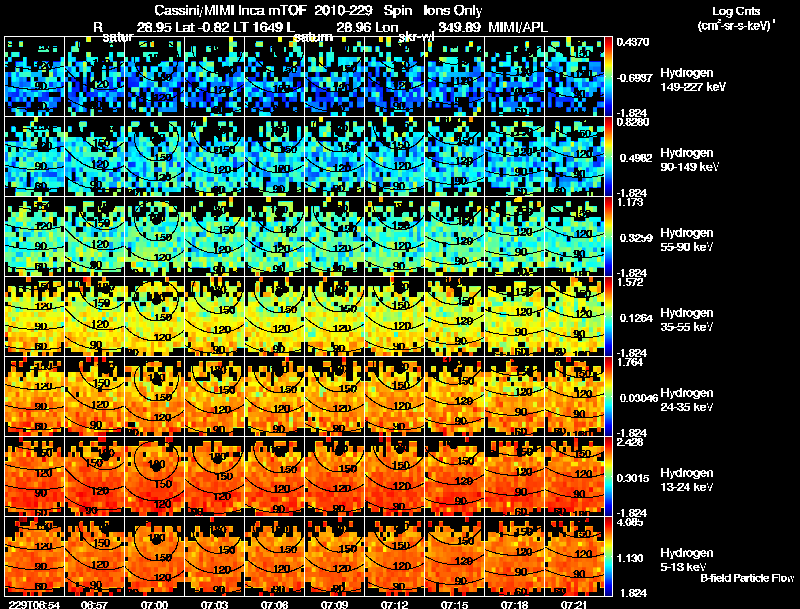Select the colorbar value '0.8280'
The height and width of the screenshot is (609, 800).
tap(633, 122)
